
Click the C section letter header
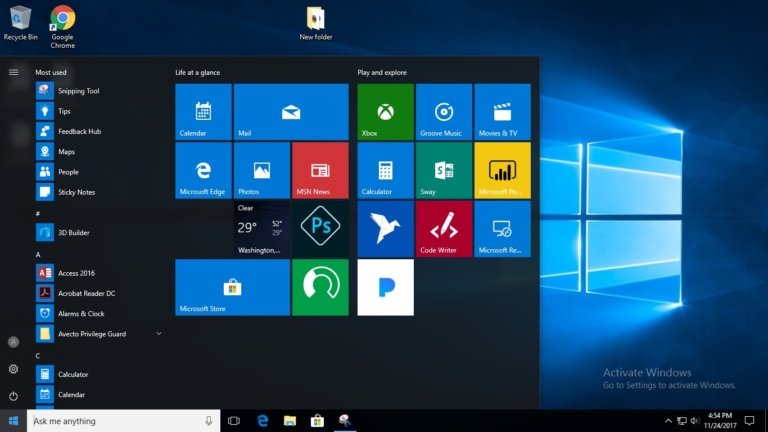tap(38, 356)
